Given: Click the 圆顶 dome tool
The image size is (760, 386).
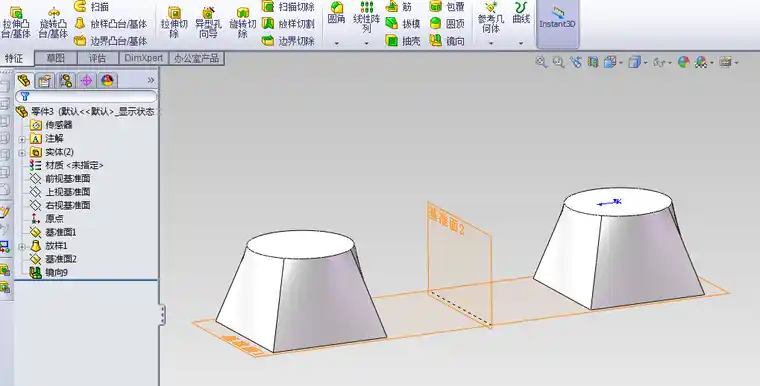Looking at the screenshot, I should coord(447,24).
